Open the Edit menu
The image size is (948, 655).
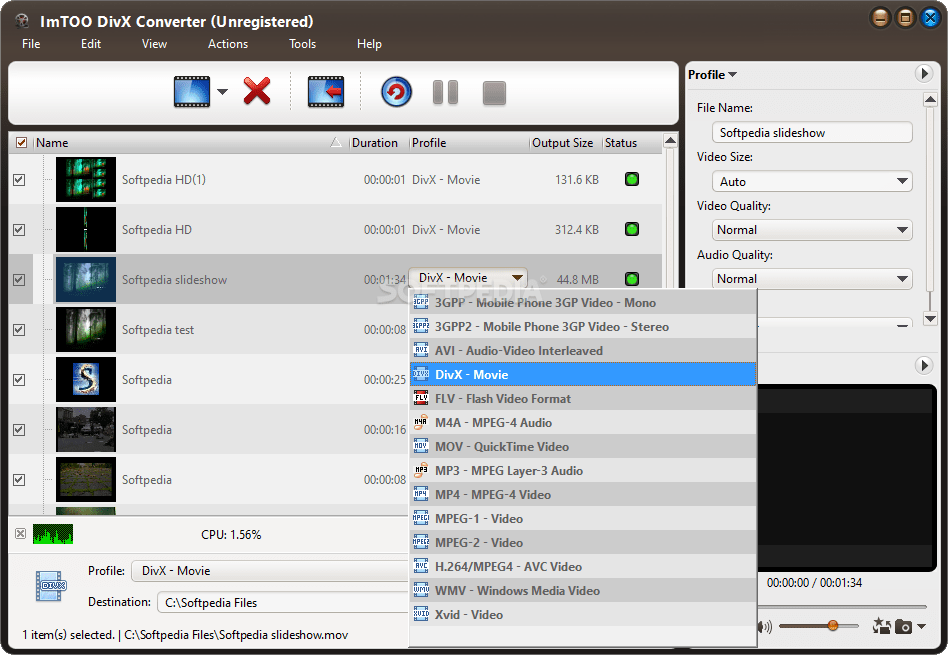click(91, 44)
